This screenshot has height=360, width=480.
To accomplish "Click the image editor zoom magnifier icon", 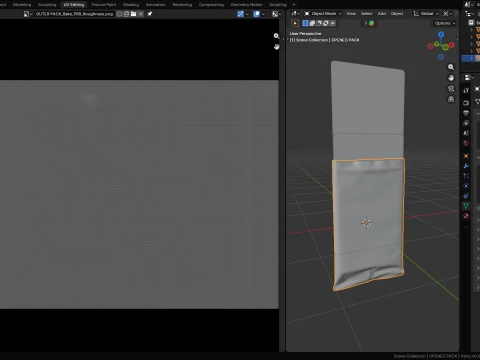I will tap(276, 36).
